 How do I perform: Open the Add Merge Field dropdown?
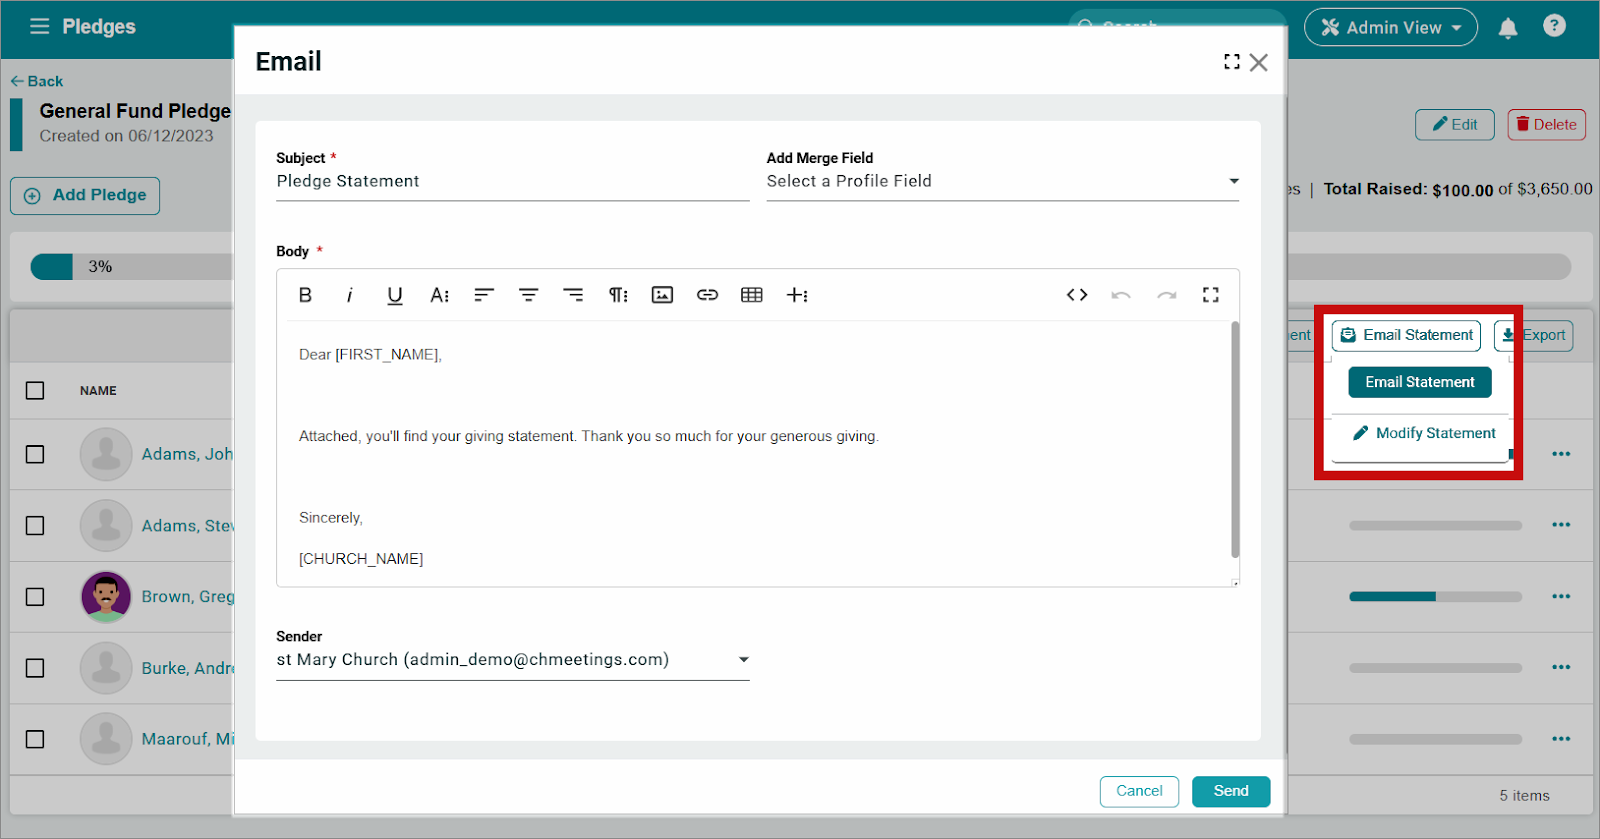(1002, 181)
